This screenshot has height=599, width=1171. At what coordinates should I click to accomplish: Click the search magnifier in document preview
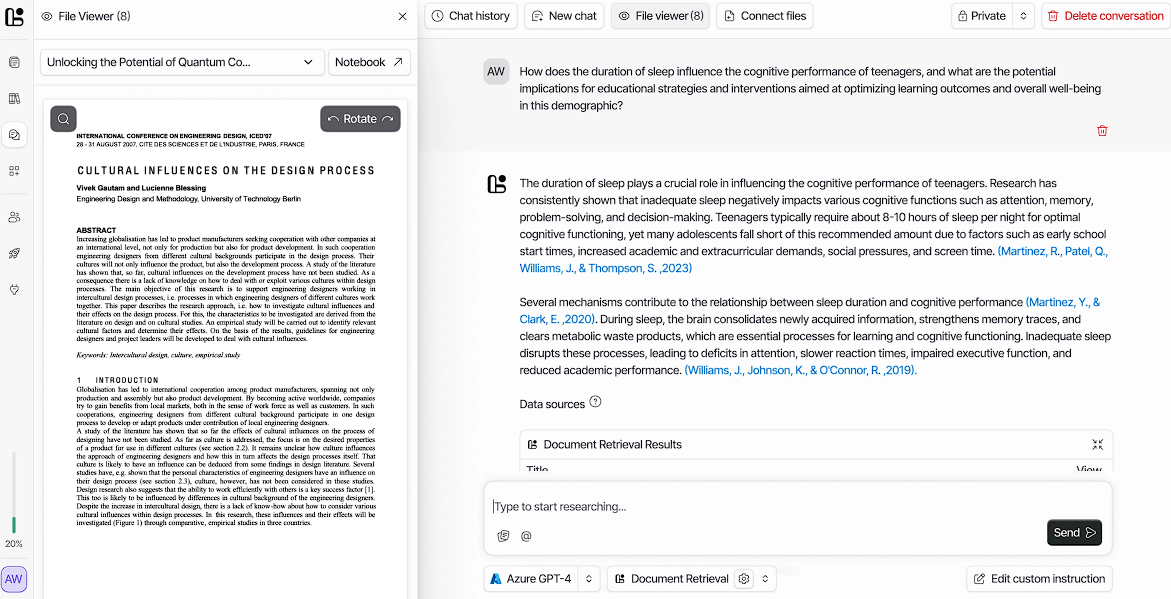(x=63, y=119)
